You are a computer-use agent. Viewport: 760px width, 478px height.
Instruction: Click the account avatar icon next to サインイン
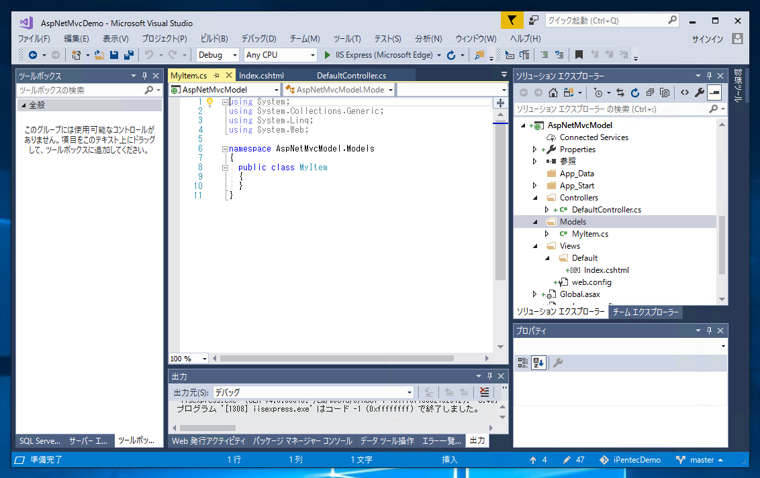(737, 39)
